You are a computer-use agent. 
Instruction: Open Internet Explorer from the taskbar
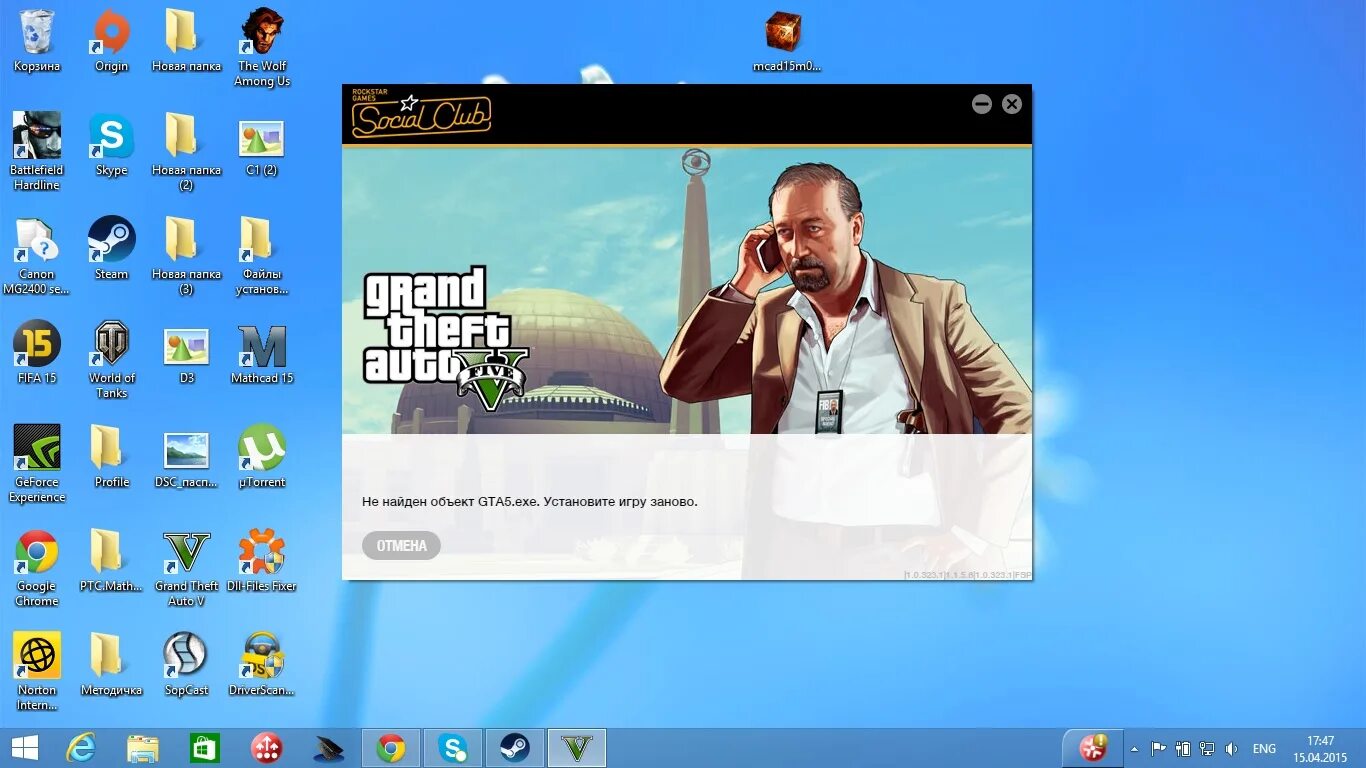pos(81,748)
